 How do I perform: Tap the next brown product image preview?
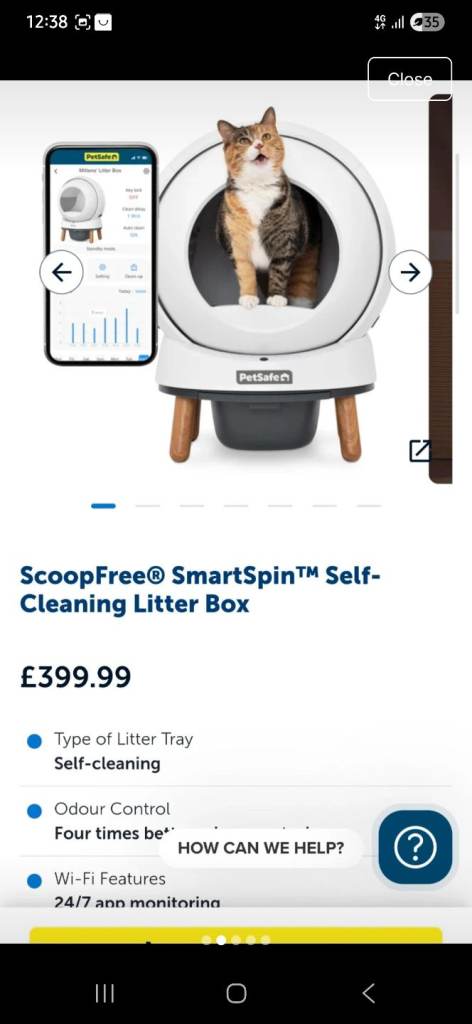click(x=441, y=287)
